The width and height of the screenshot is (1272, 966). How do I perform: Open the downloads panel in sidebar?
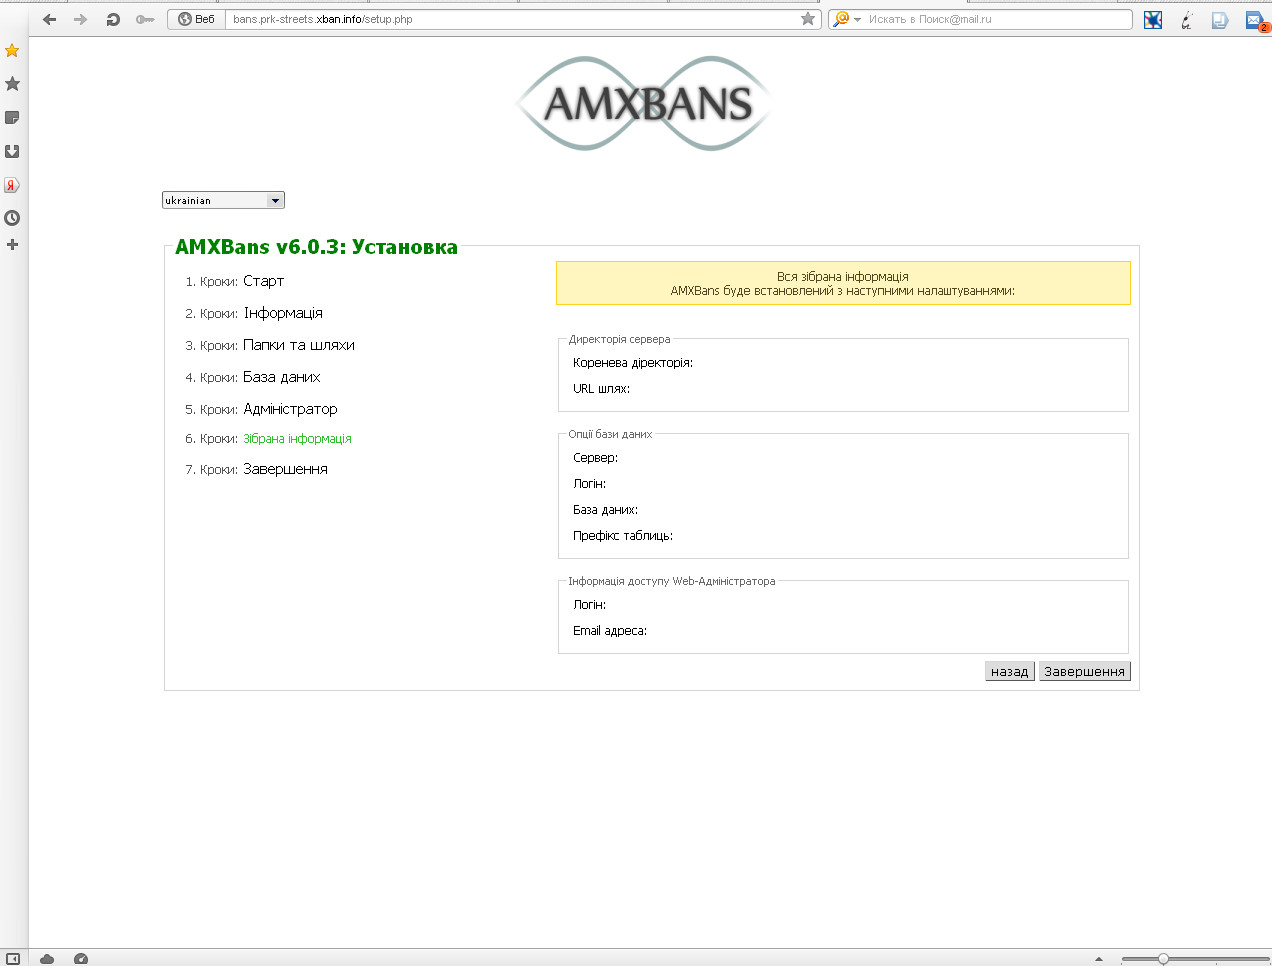coord(12,151)
